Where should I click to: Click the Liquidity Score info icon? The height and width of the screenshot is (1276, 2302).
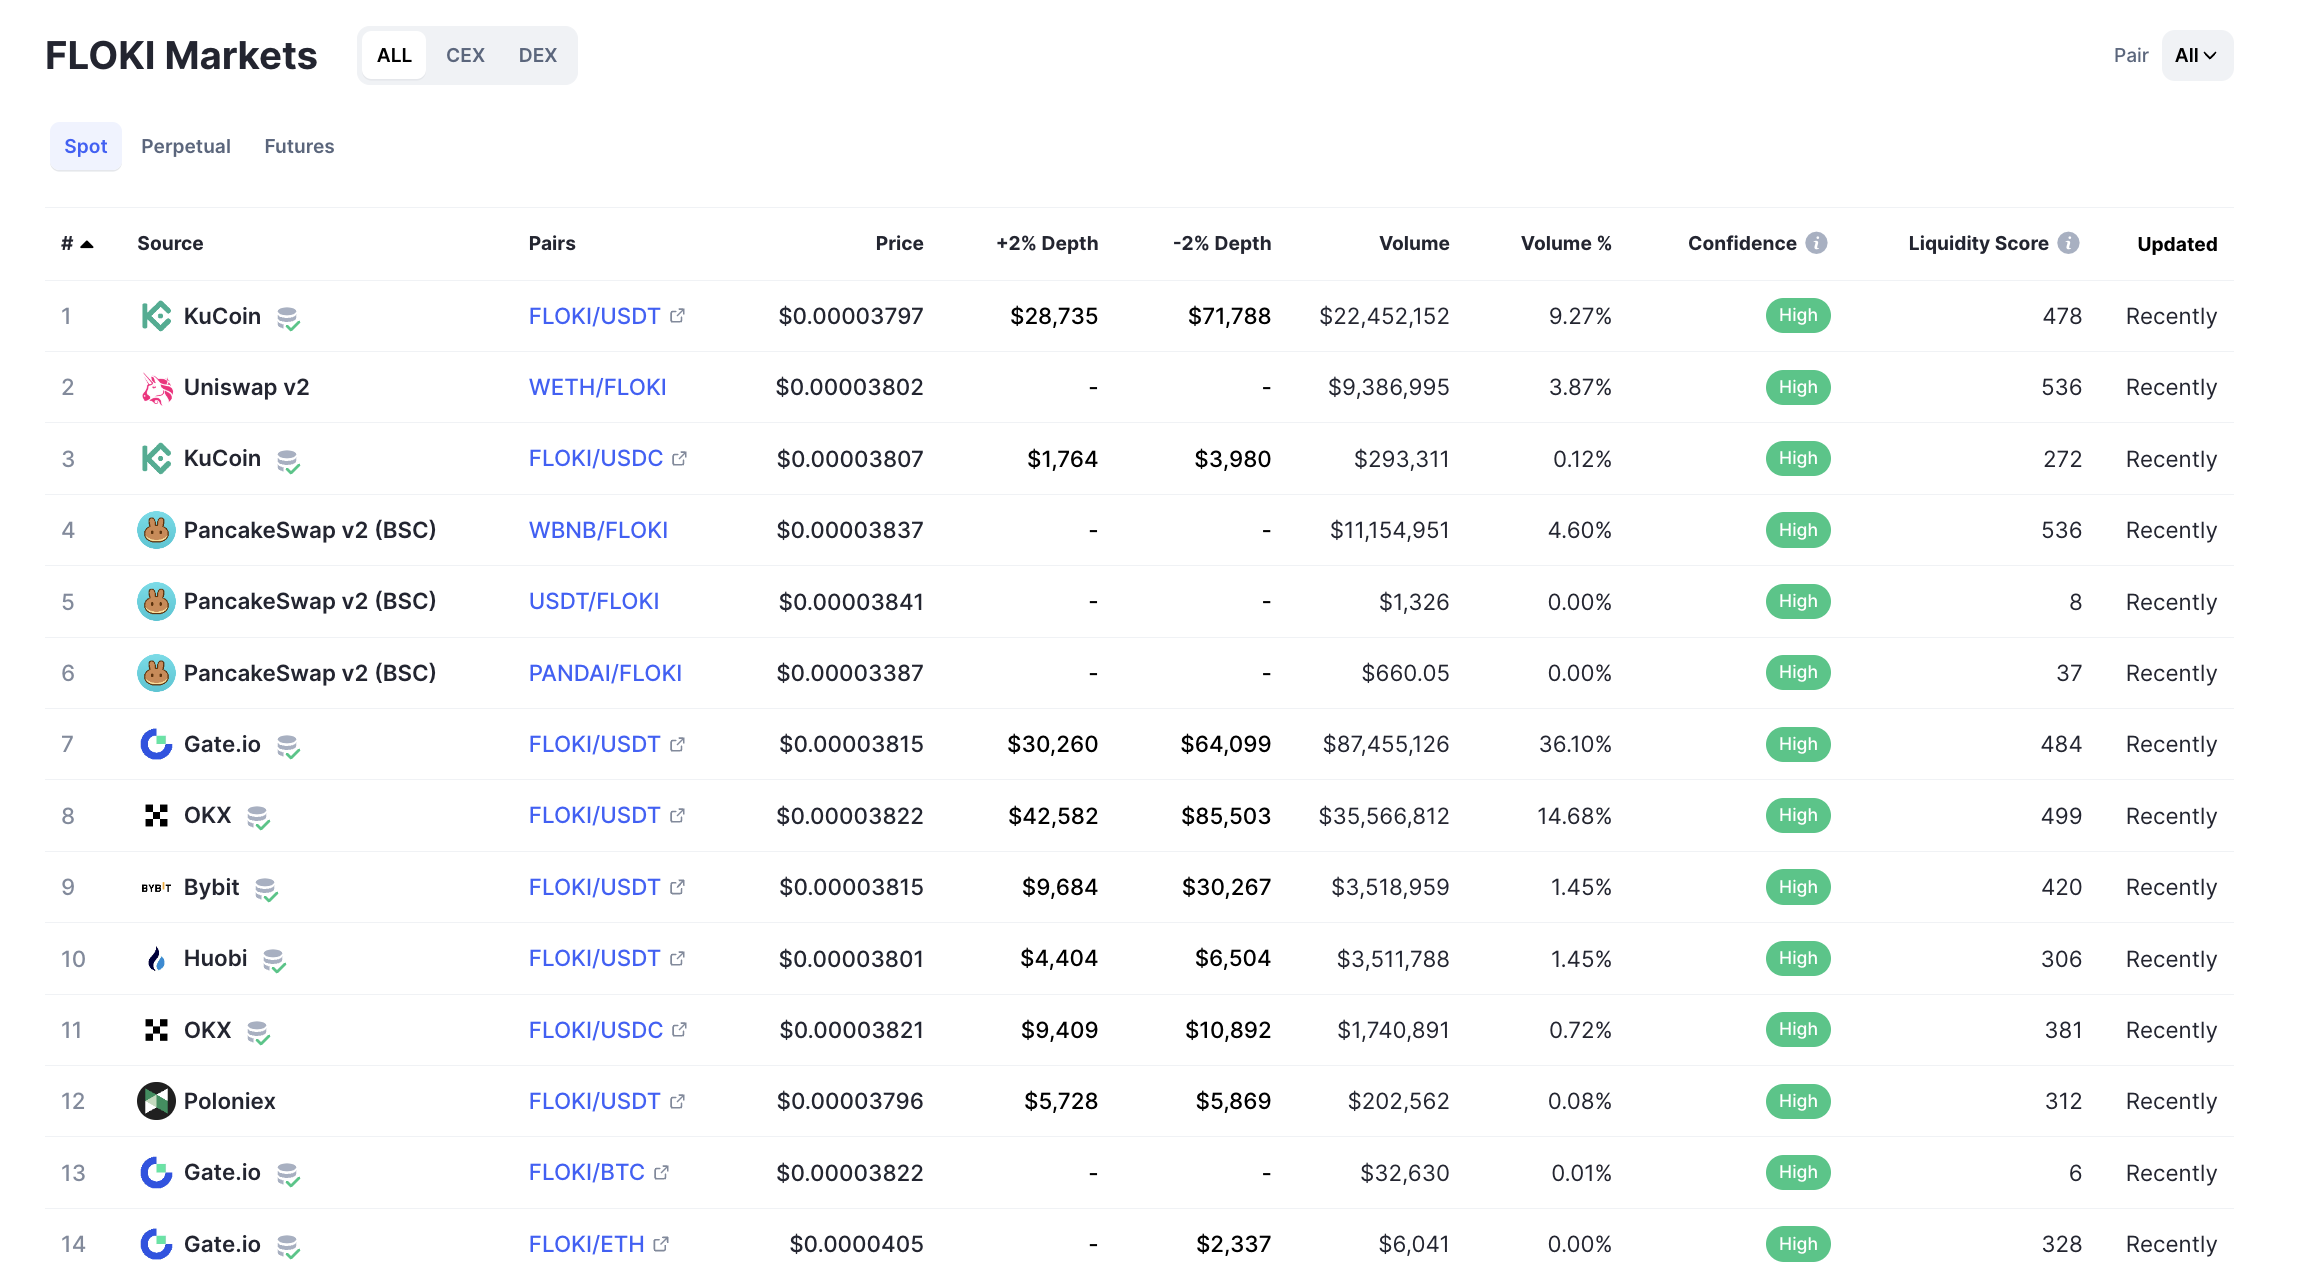2068,243
